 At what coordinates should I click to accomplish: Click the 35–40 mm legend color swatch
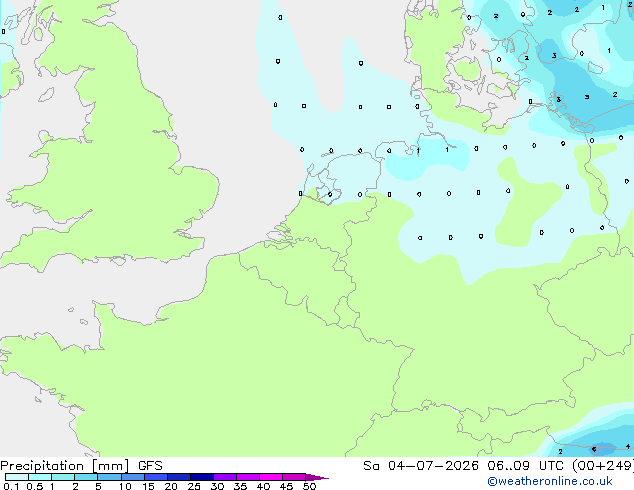[248, 477]
